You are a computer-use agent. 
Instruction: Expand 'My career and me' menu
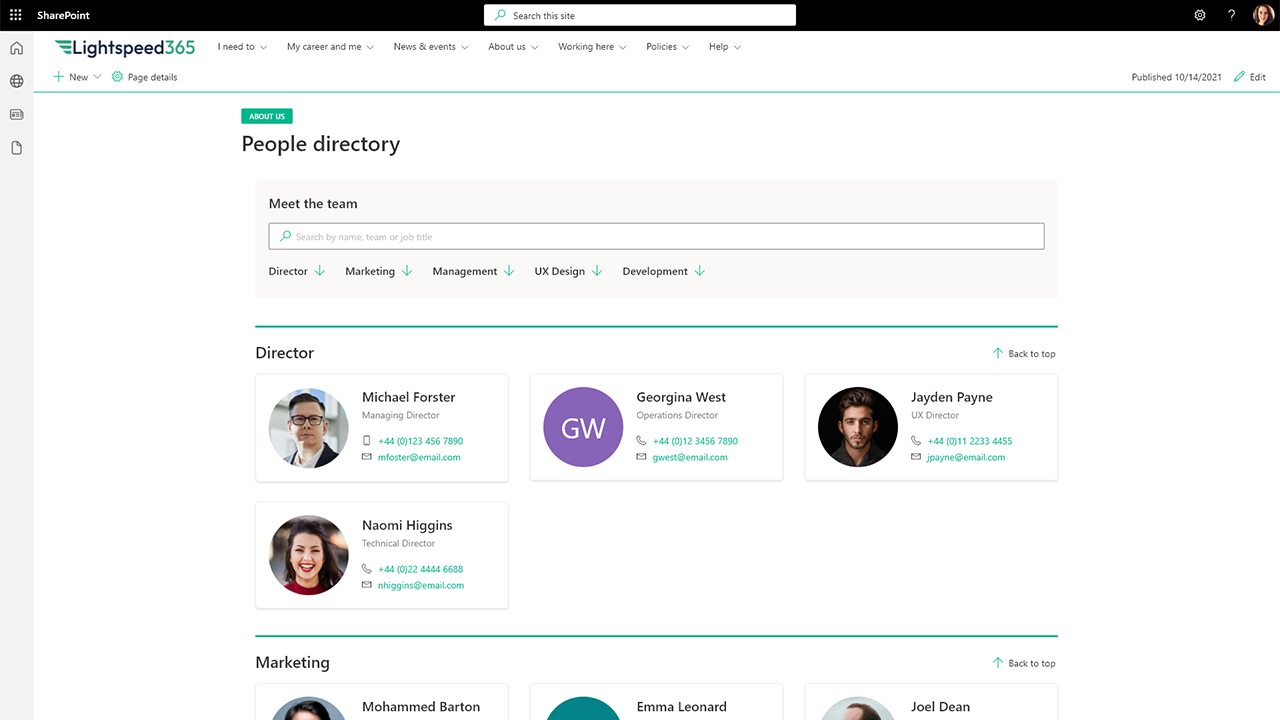[x=330, y=47]
